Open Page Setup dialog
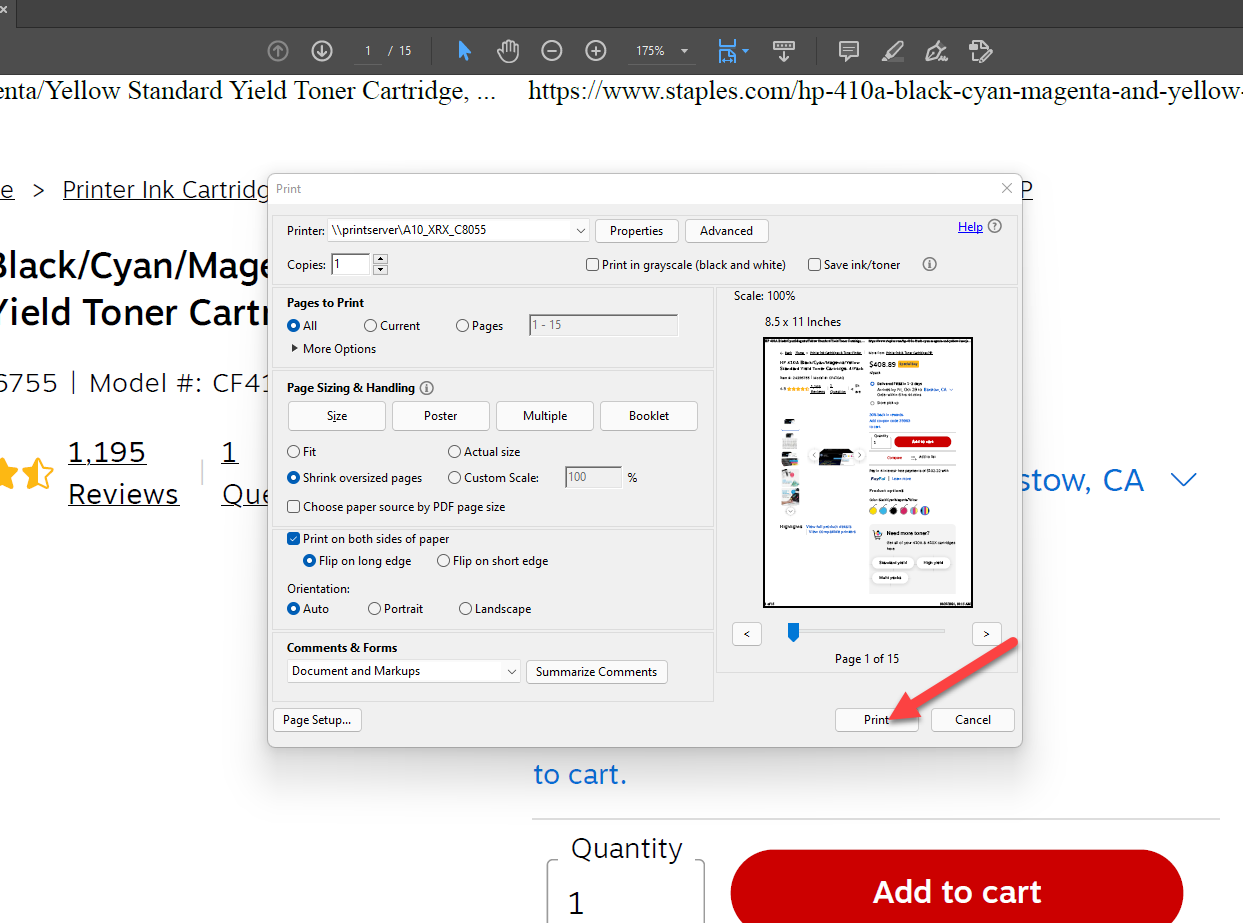This screenshot has height=923, width=1243. click(317, 720)
